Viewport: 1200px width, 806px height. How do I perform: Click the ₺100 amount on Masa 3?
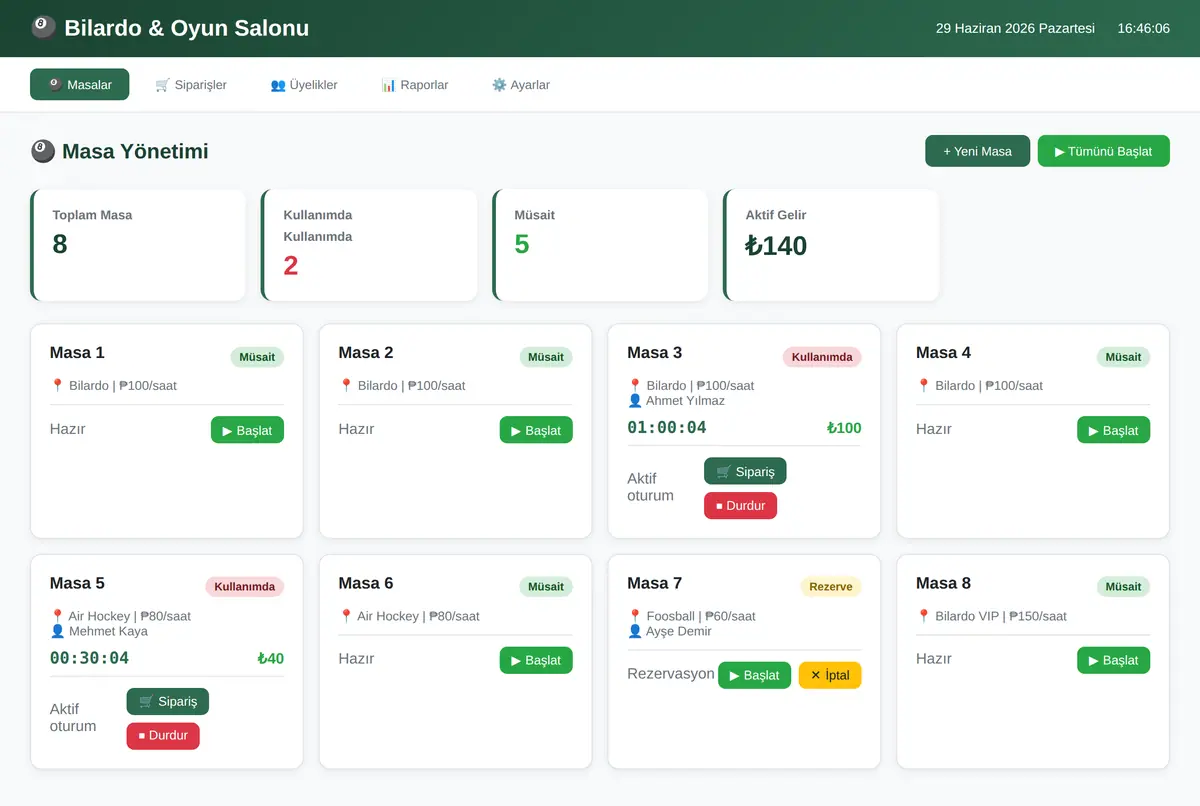(844, 428)
